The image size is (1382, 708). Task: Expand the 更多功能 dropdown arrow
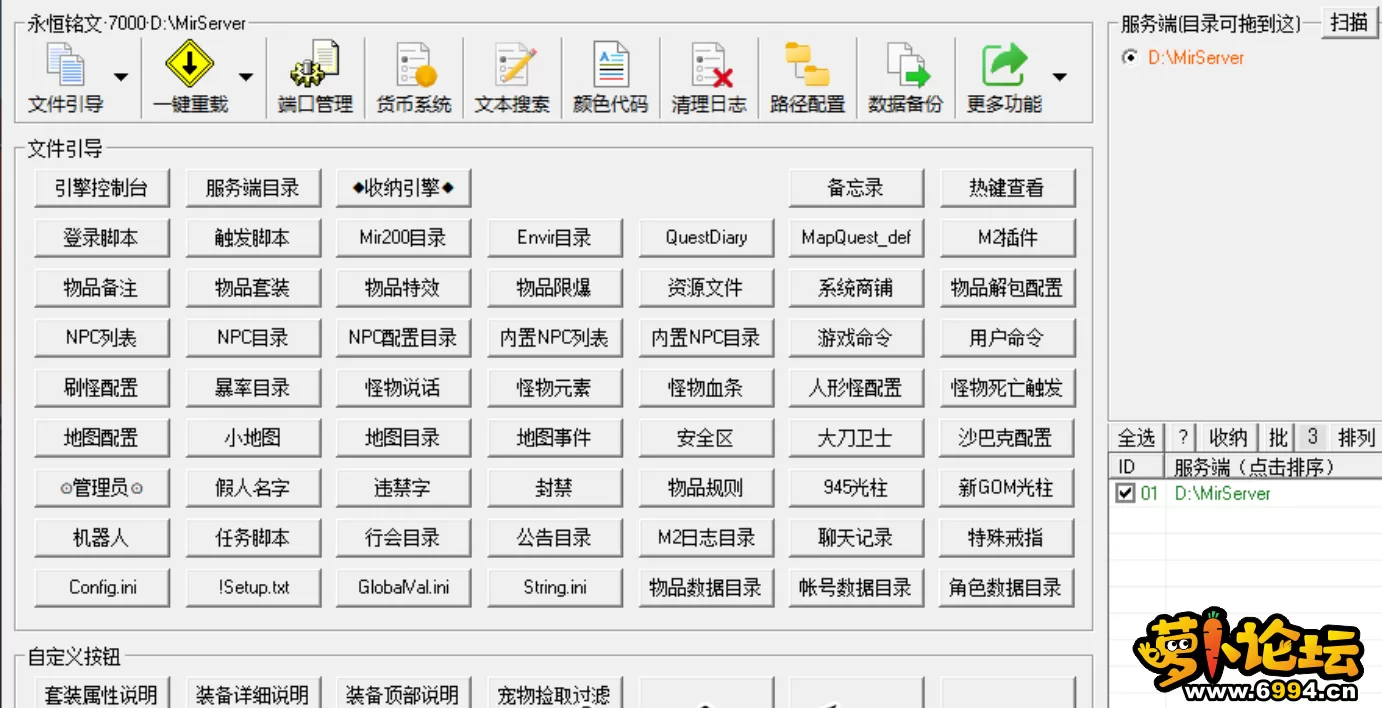tap(1060, 77)
